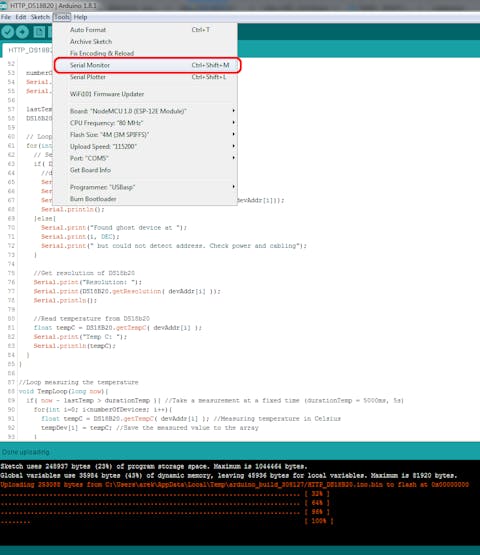This screenshot has width=480, height=555.
Task: Open Serial Plotter from Tools menu
Action: click(x=145, y=77)
